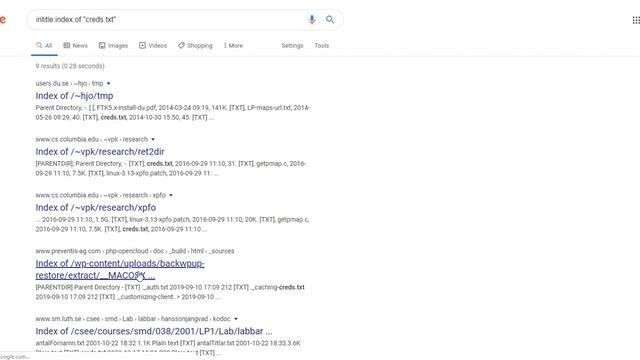Image resolution: width=640 pixels, height=360 pixels.
Task: Switch to the Images tab
Action: pyautogui.click(x=113, y=45)
